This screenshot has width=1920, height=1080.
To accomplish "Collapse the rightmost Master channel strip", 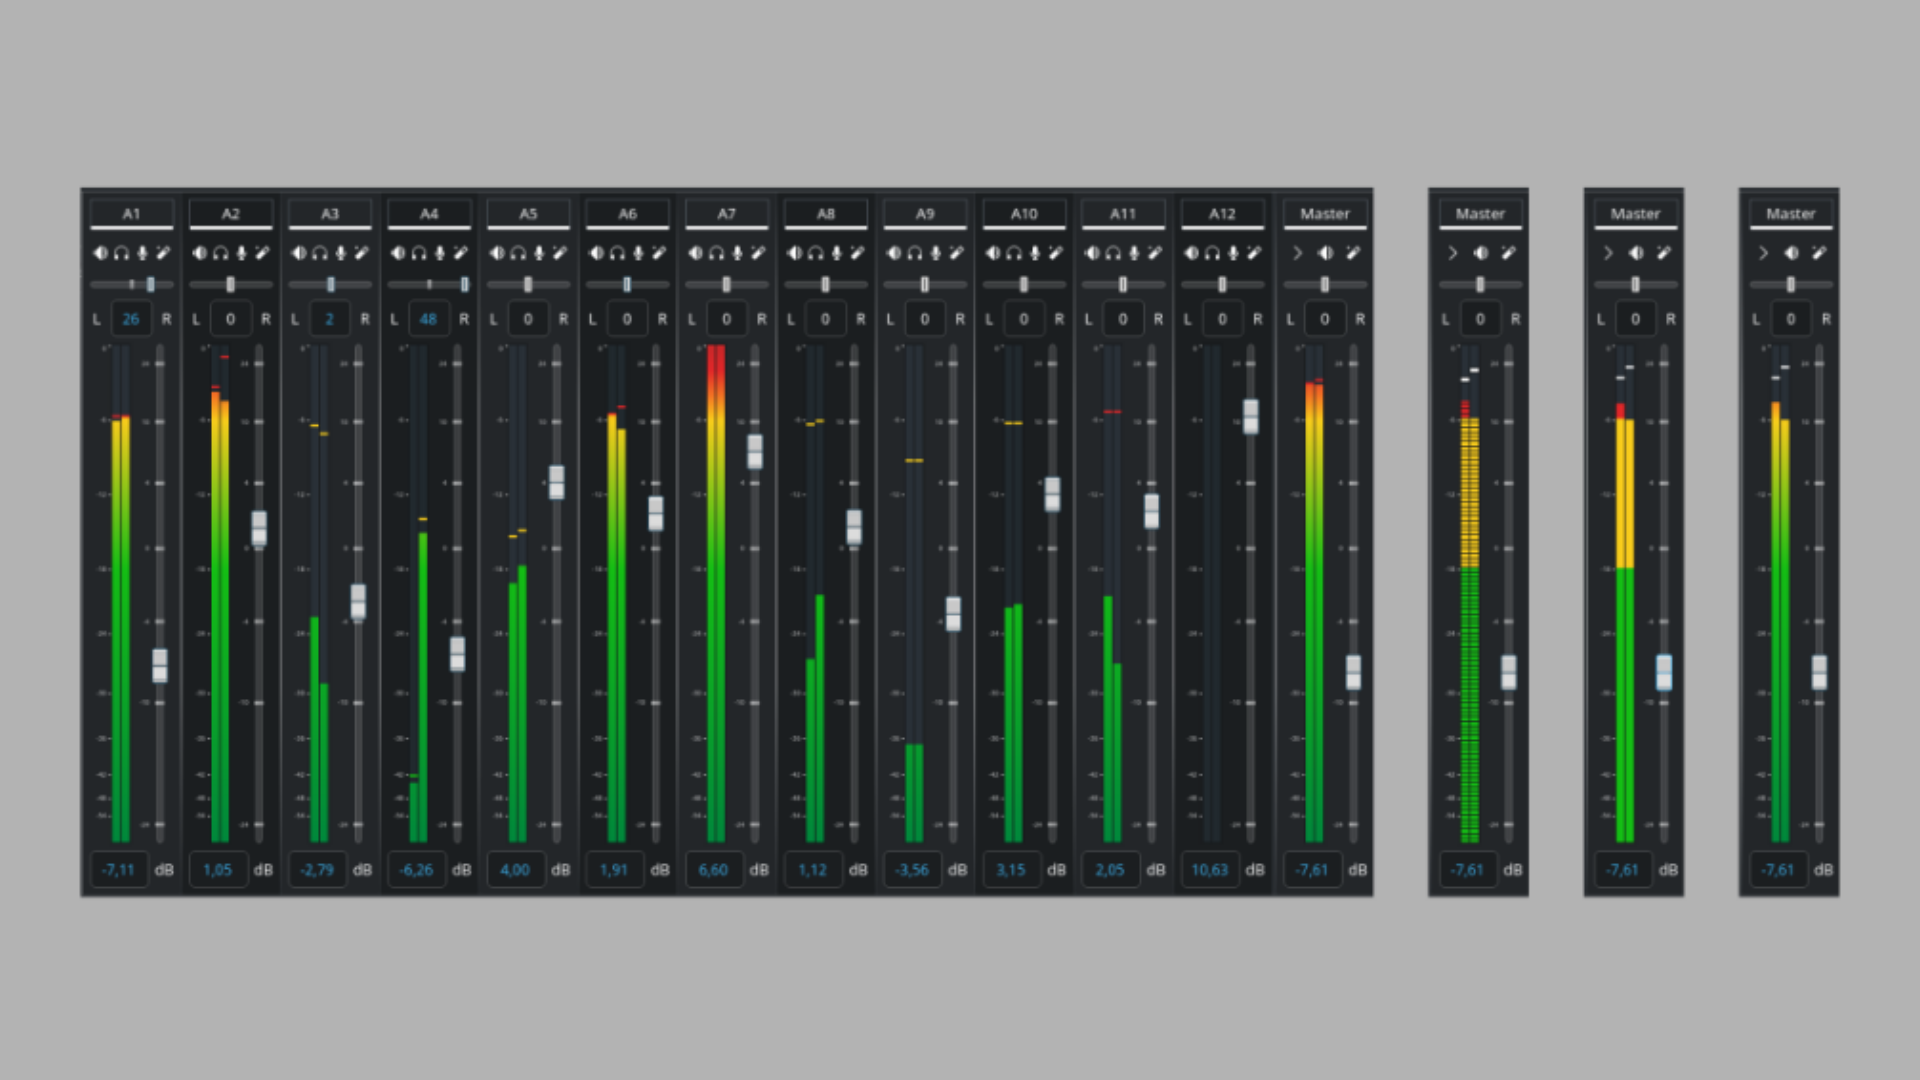I will pyautogui.click(x=1763, y=253).
